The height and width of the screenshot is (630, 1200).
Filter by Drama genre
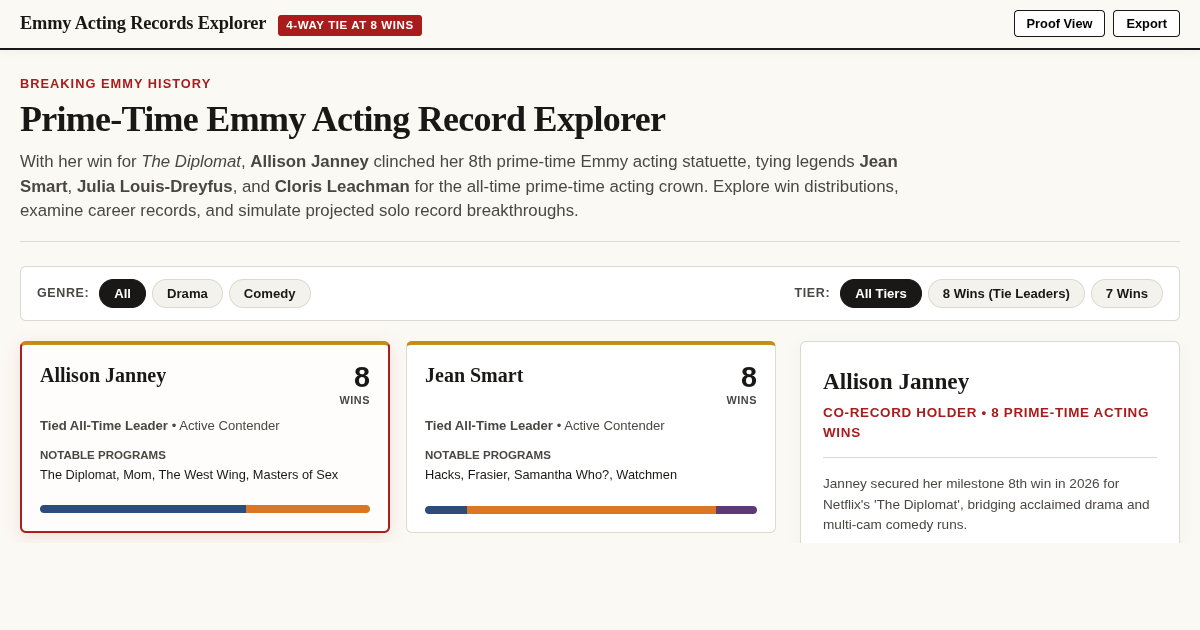(187, 293)
